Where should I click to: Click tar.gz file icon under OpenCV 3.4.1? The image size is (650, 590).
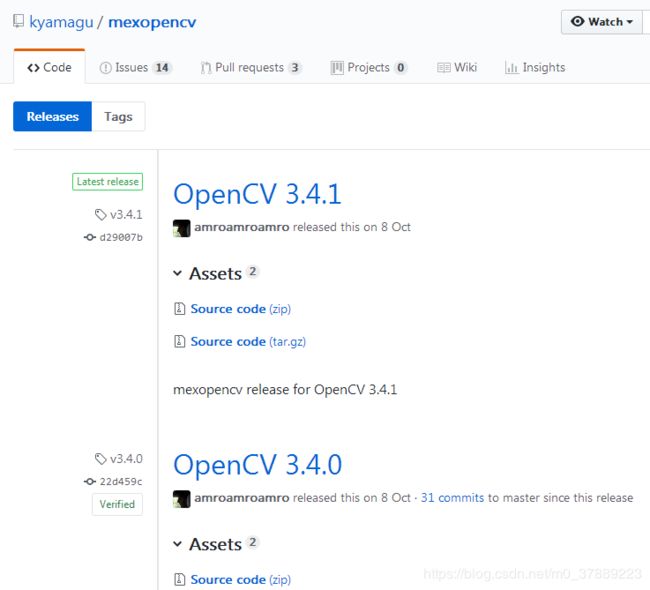[179, 342]
